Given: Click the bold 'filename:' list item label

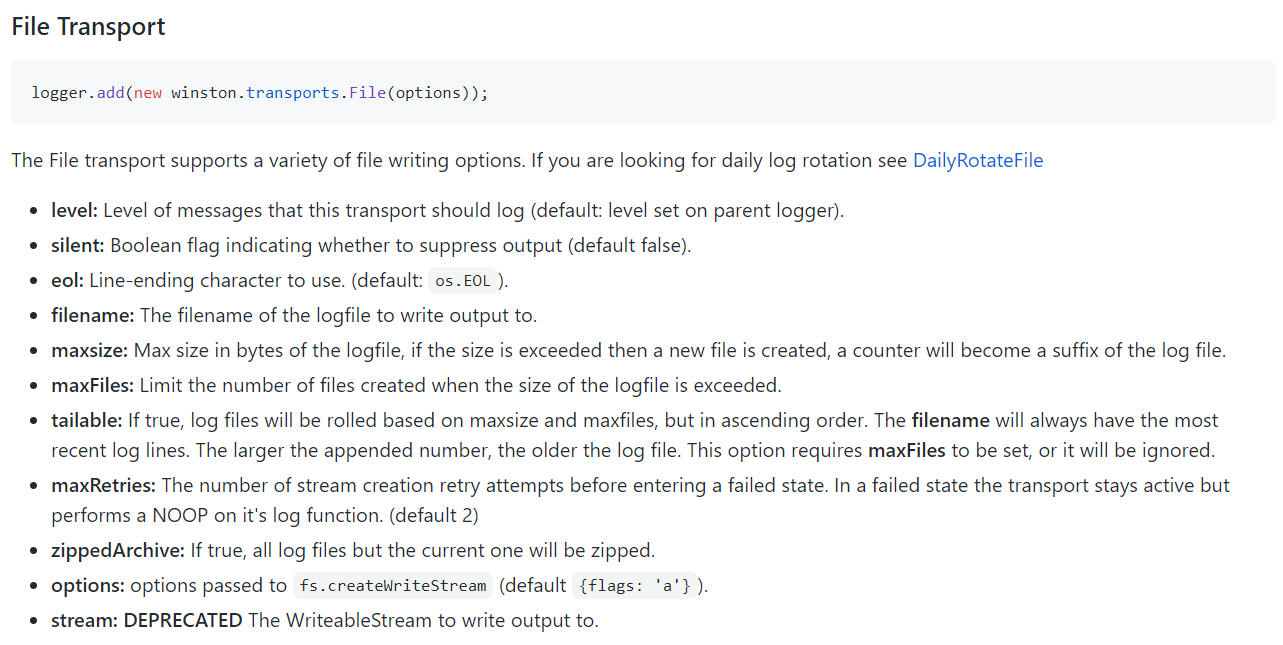Looking at the screenshot, I should 93,315.
